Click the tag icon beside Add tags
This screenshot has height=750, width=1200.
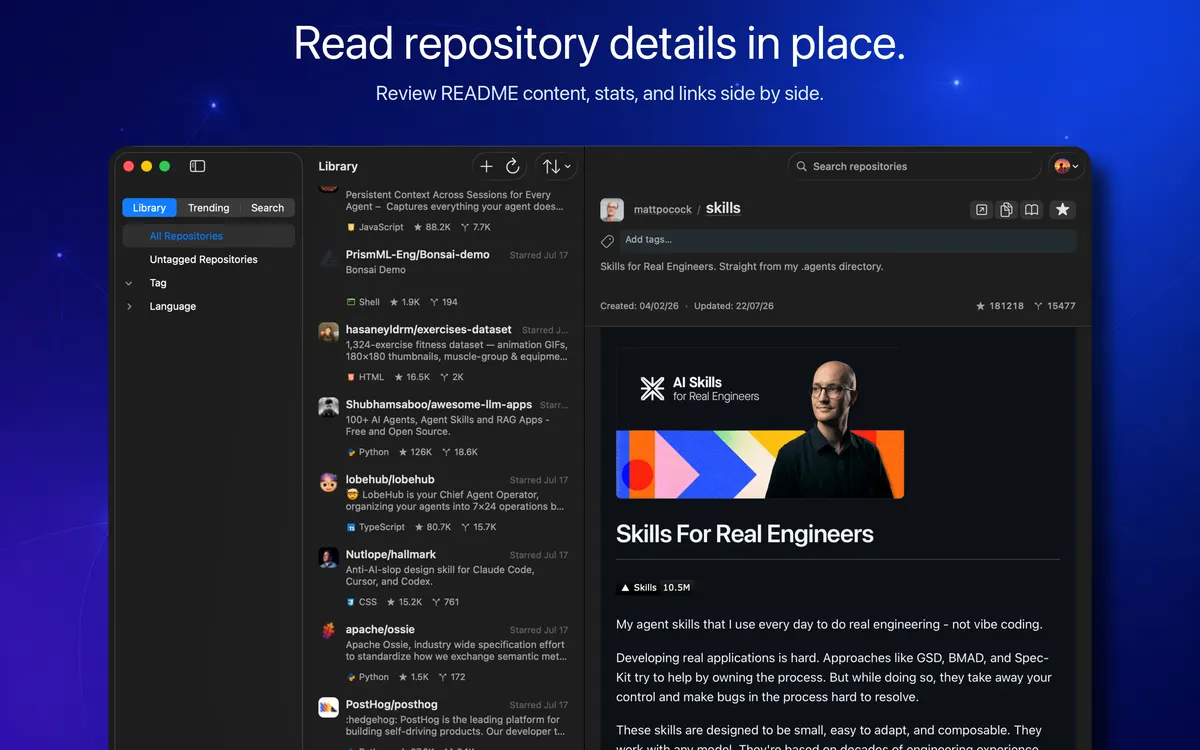(607, 241)
